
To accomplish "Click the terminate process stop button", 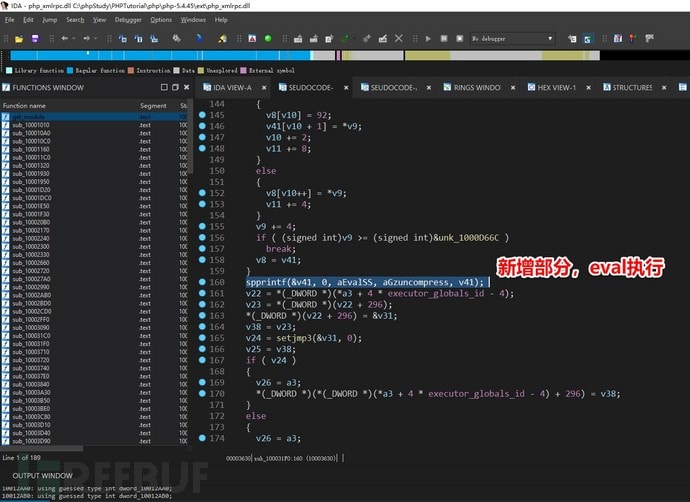I will (460, 39).
